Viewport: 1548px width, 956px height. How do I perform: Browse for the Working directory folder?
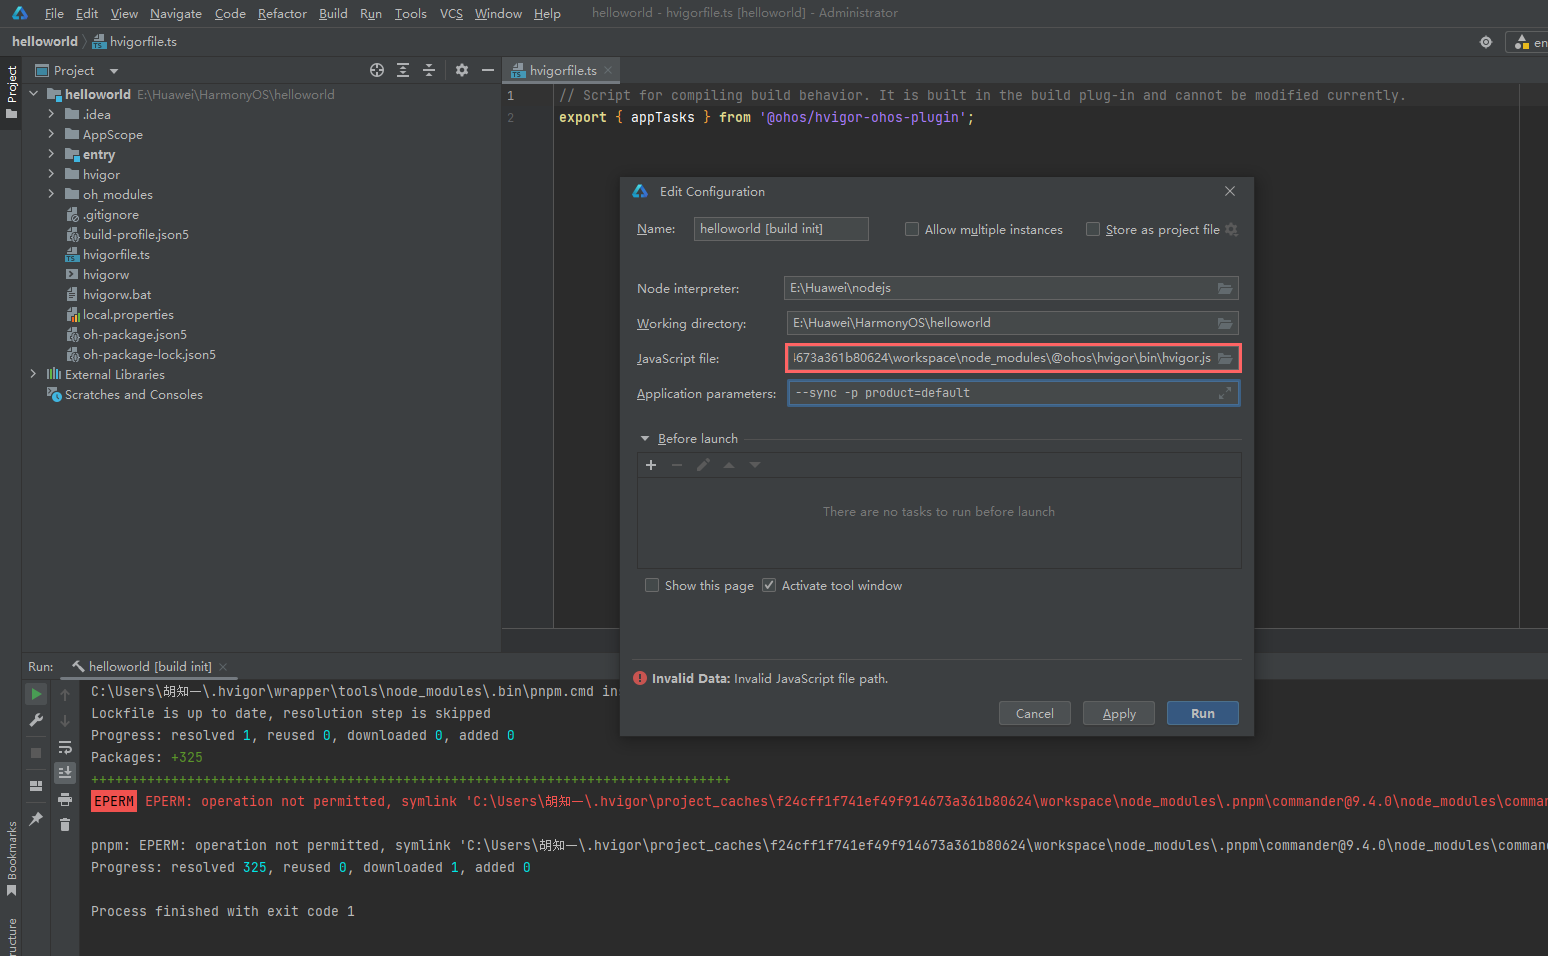click(x=1225, y=323)
